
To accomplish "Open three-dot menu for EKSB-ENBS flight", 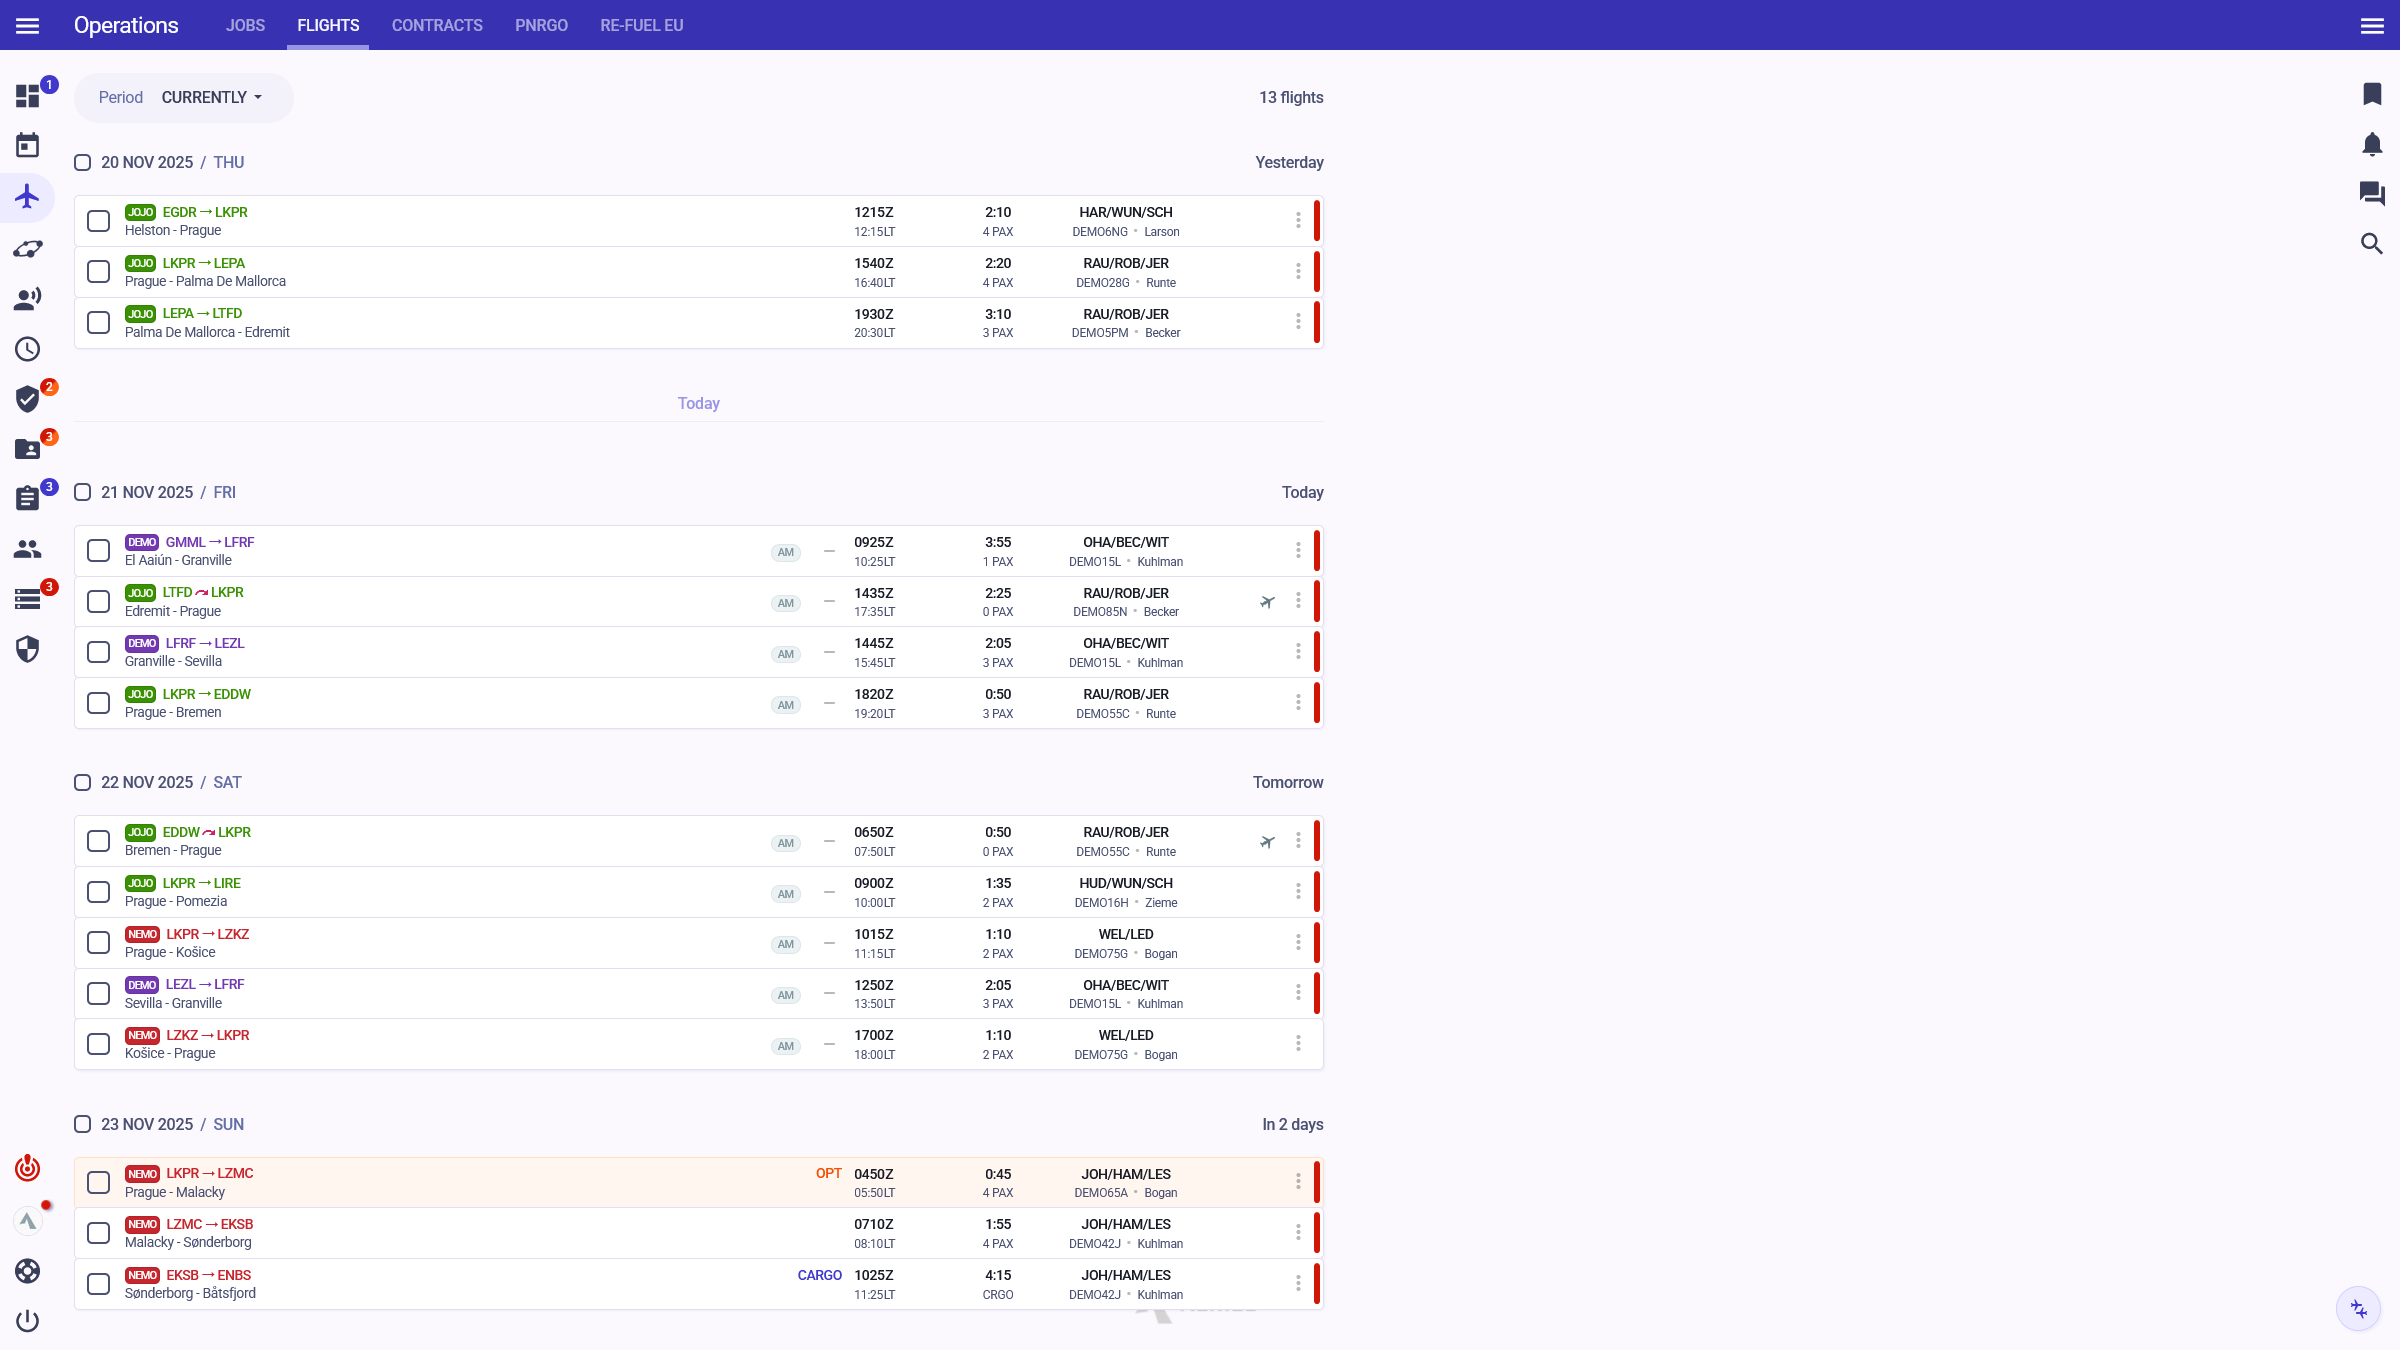I will 1298,1284.
